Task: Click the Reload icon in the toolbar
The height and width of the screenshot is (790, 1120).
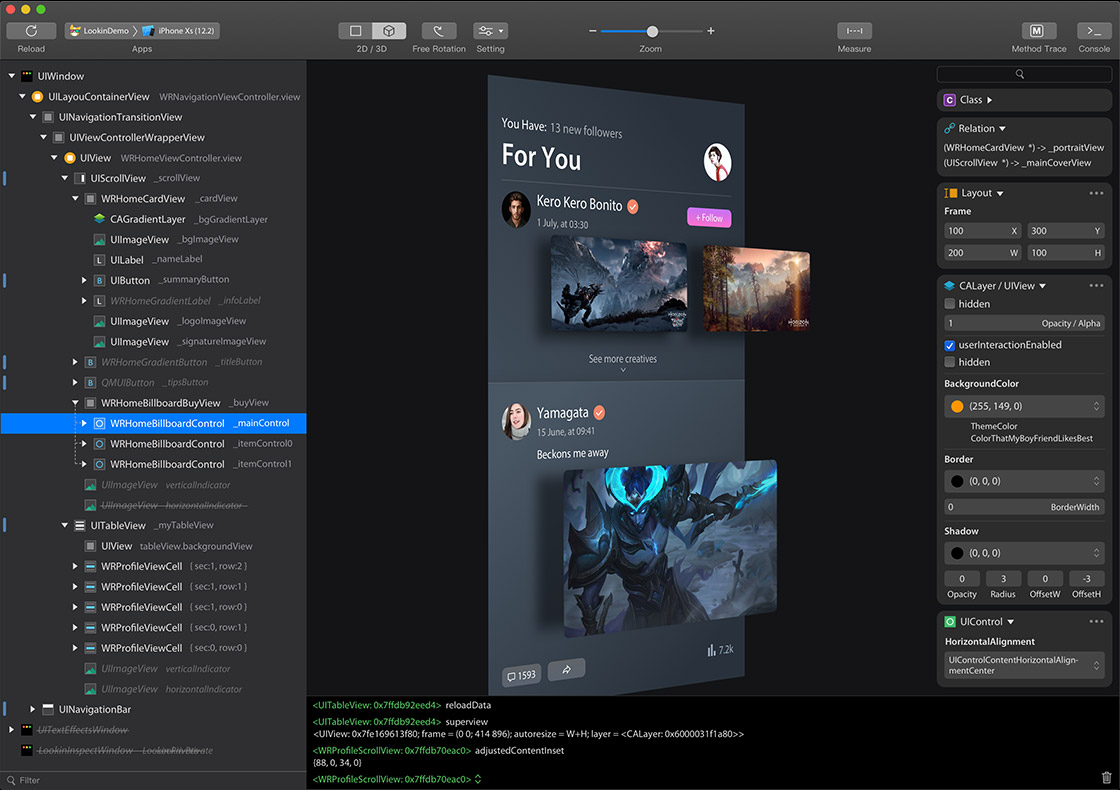Action: tap(31, 31)
